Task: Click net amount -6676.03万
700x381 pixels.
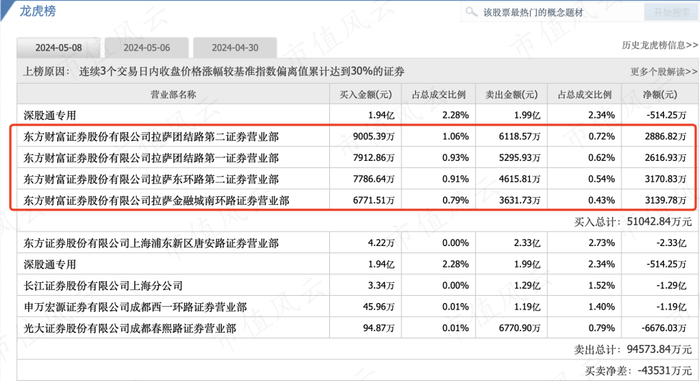Action: click(664, 329)
